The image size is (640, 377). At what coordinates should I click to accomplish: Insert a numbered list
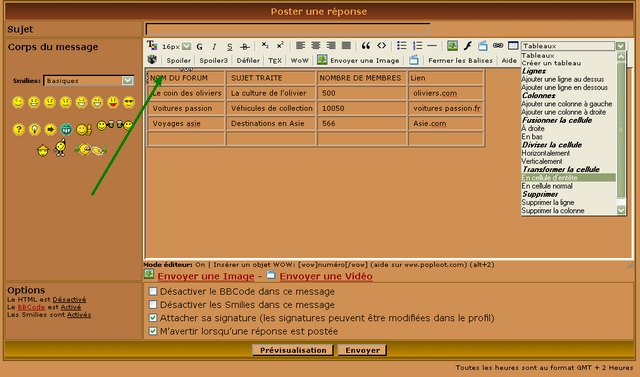417,46
